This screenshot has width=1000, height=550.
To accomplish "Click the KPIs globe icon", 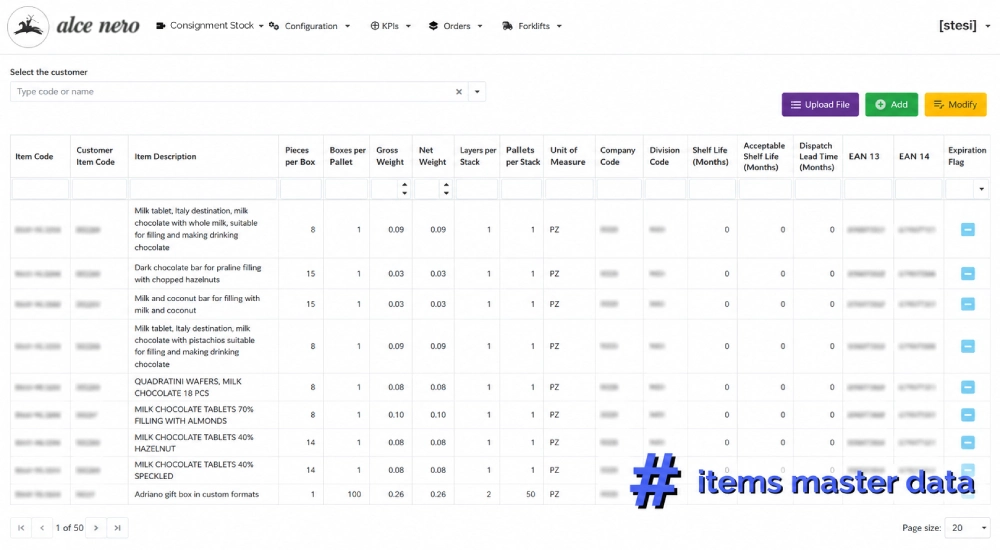I will point(375,26).
